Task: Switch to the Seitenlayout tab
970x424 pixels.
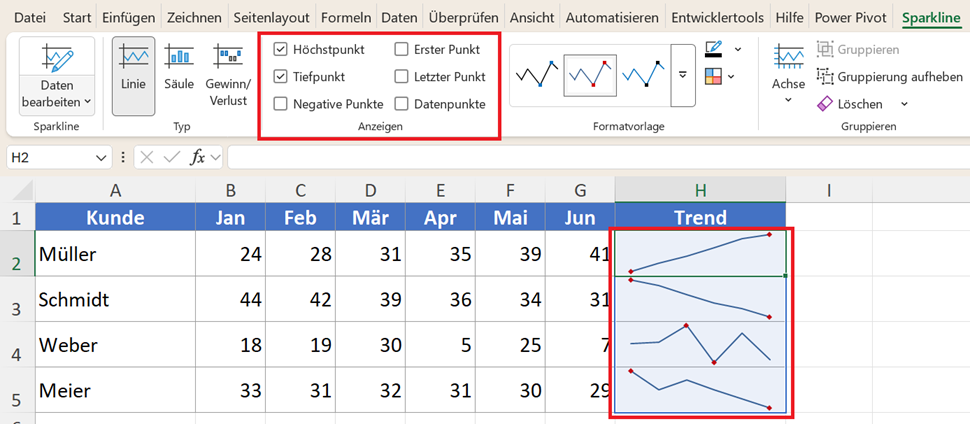Action: [272, 17]
